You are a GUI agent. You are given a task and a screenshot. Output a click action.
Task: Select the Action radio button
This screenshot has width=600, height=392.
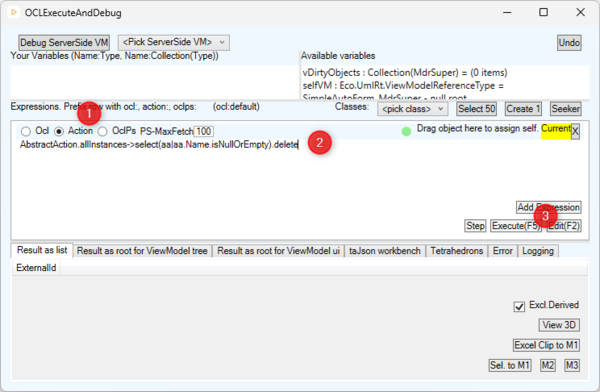point(59,131)
